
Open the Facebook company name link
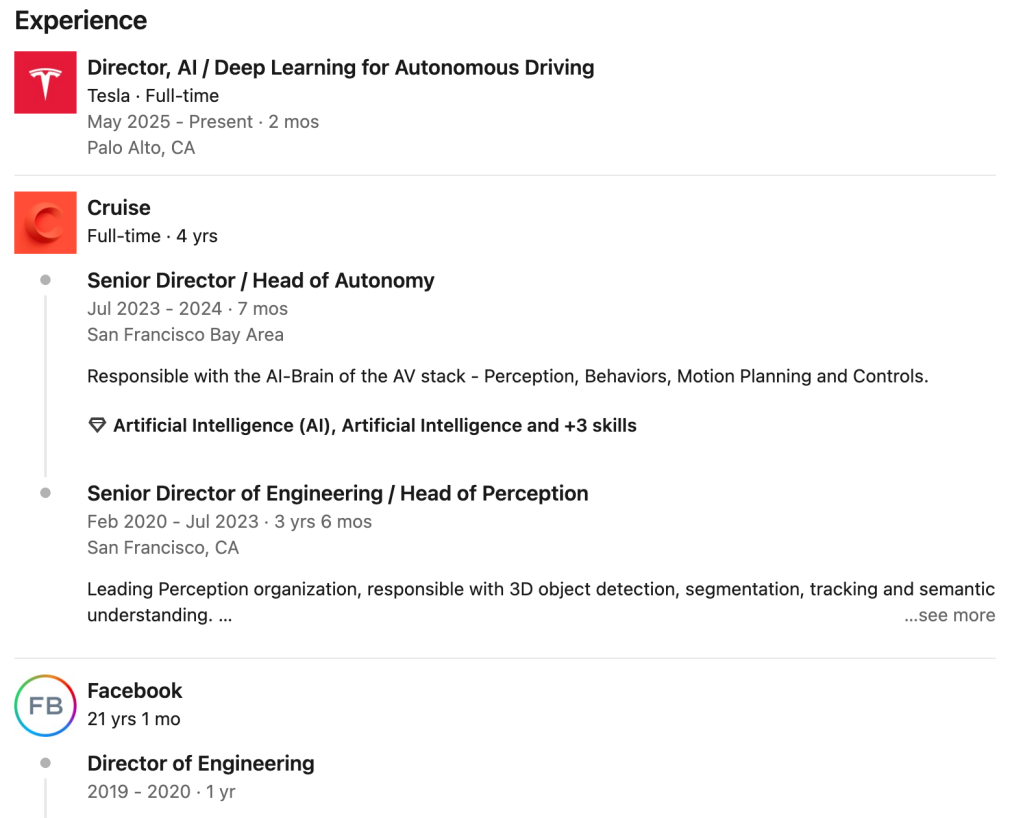pos(135,691)
